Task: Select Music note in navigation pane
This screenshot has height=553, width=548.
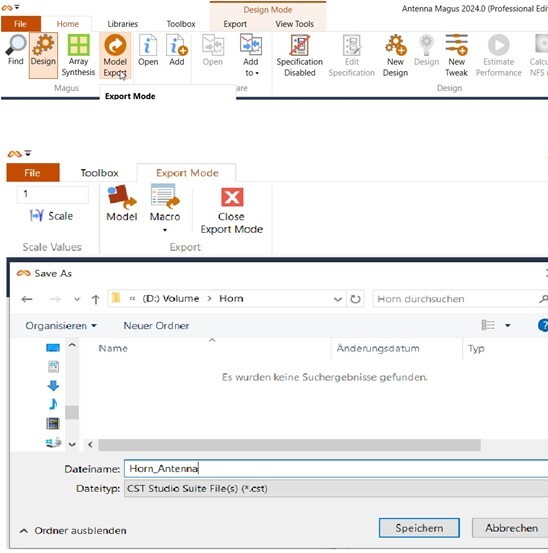Action: point(53,404)
